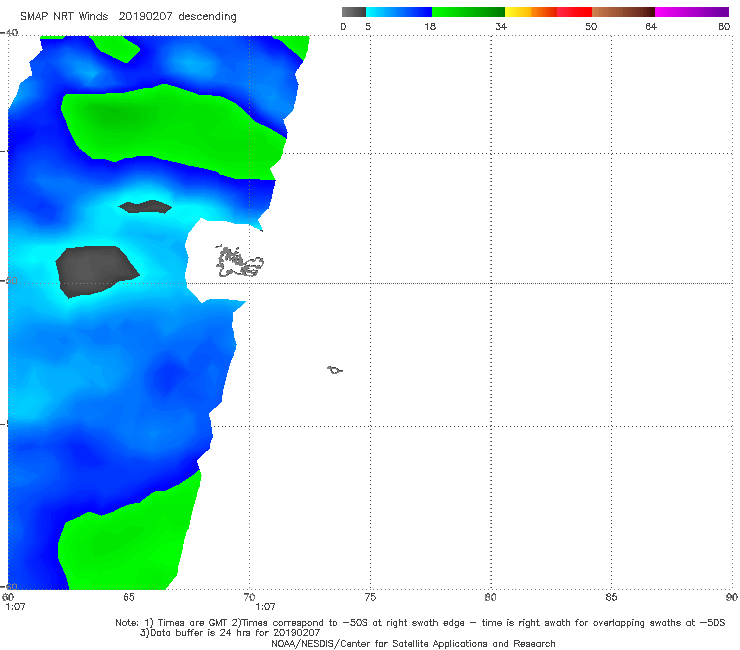This screenshot has width=740, height=650.
Task: Click the gray 0-5 segment of the color bar
Action: coord(353,12)
